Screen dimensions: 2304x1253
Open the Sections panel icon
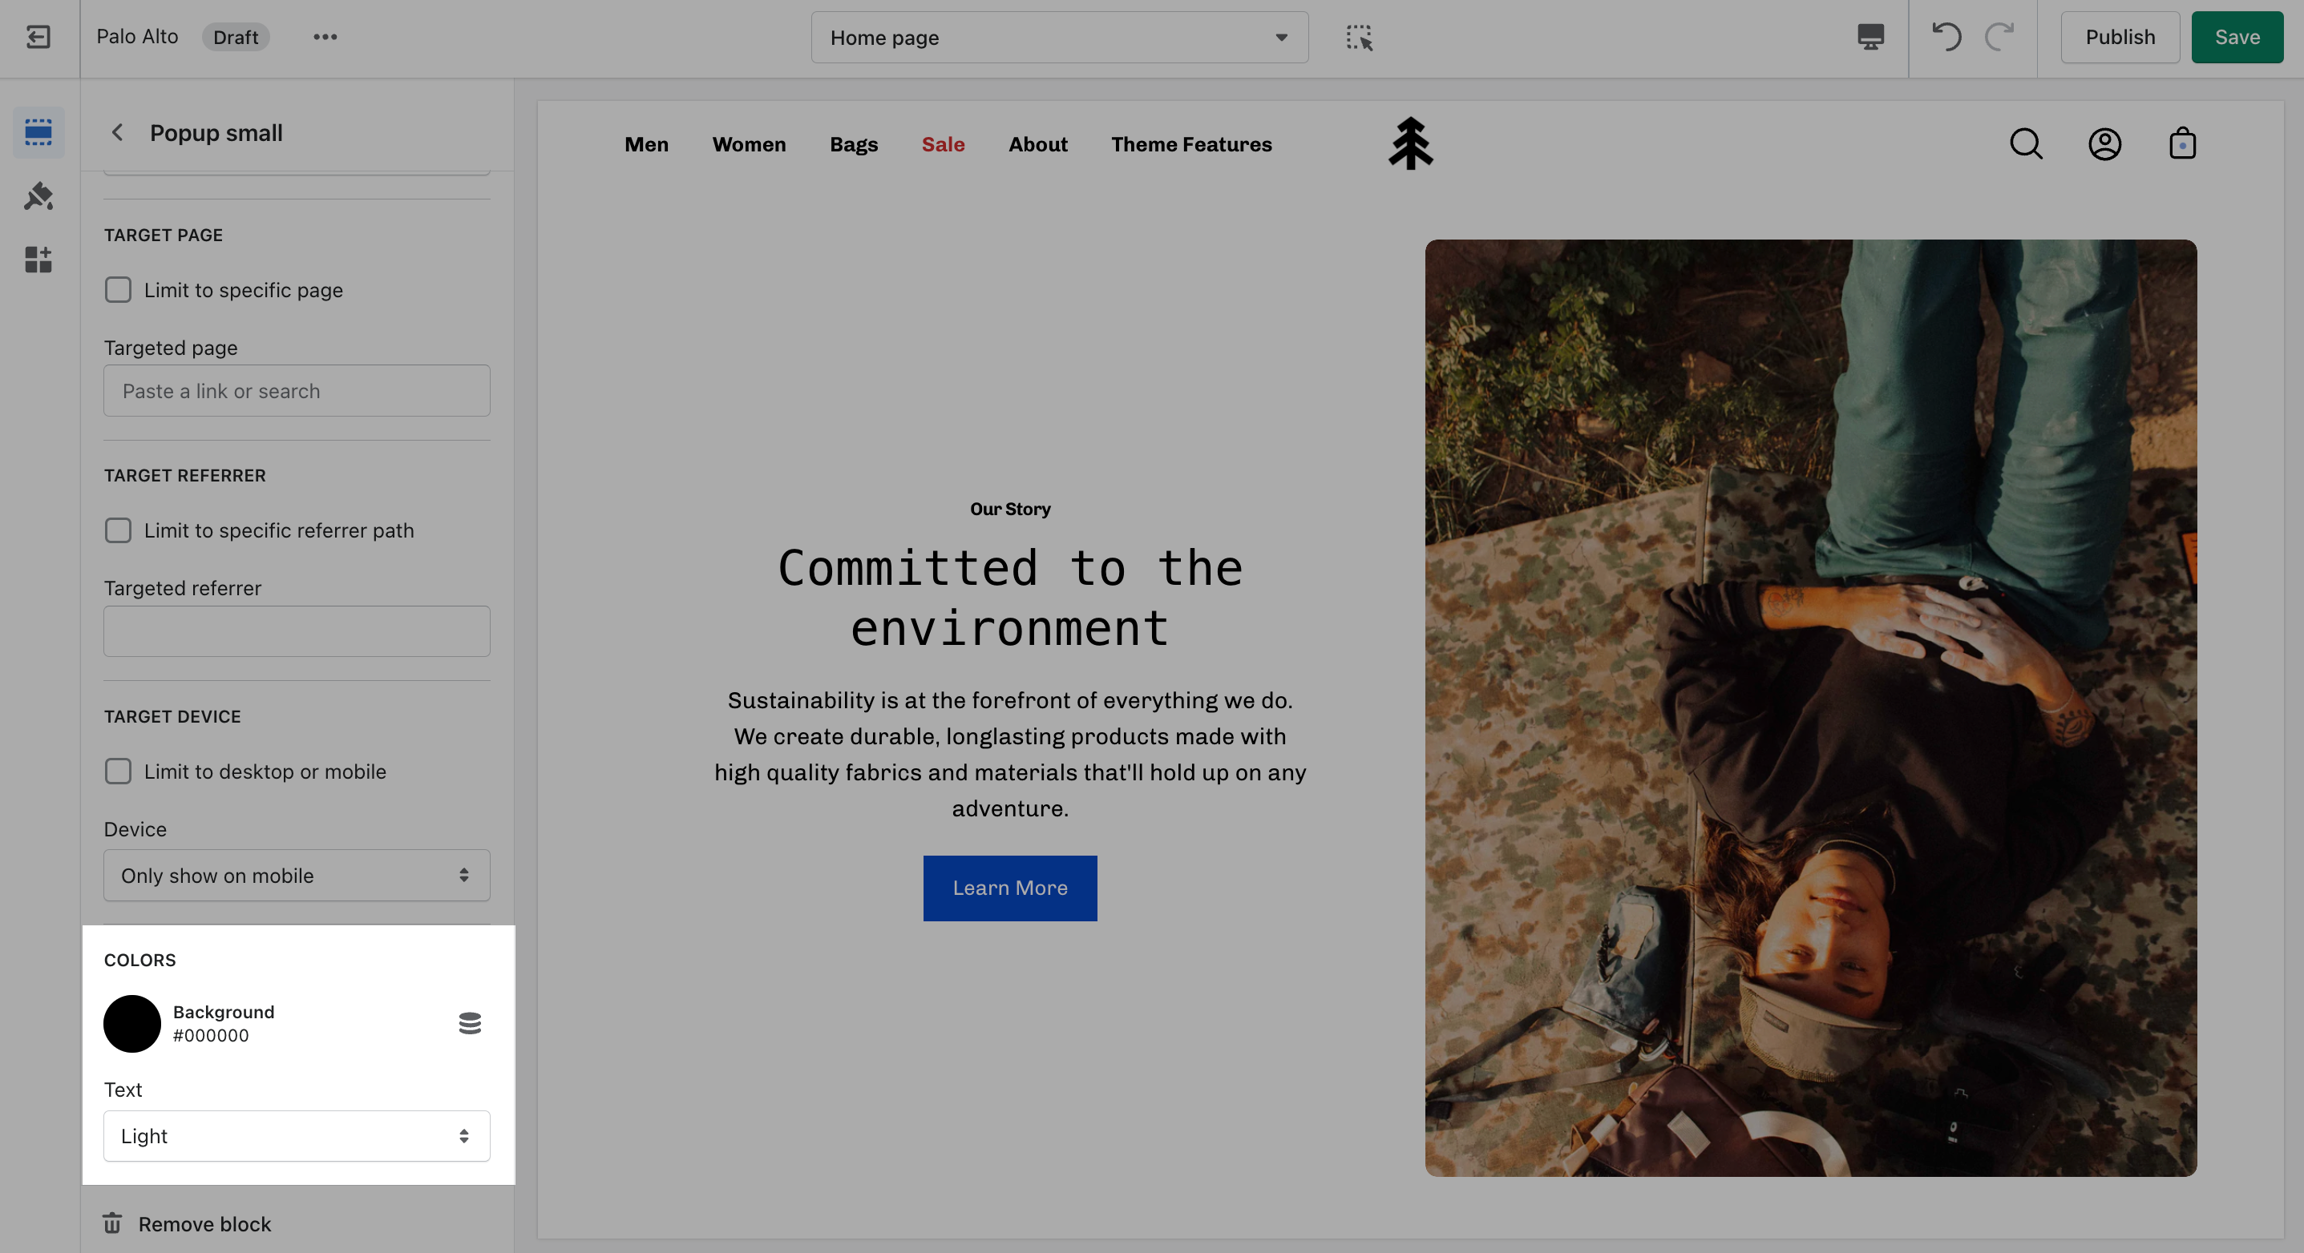38,132
